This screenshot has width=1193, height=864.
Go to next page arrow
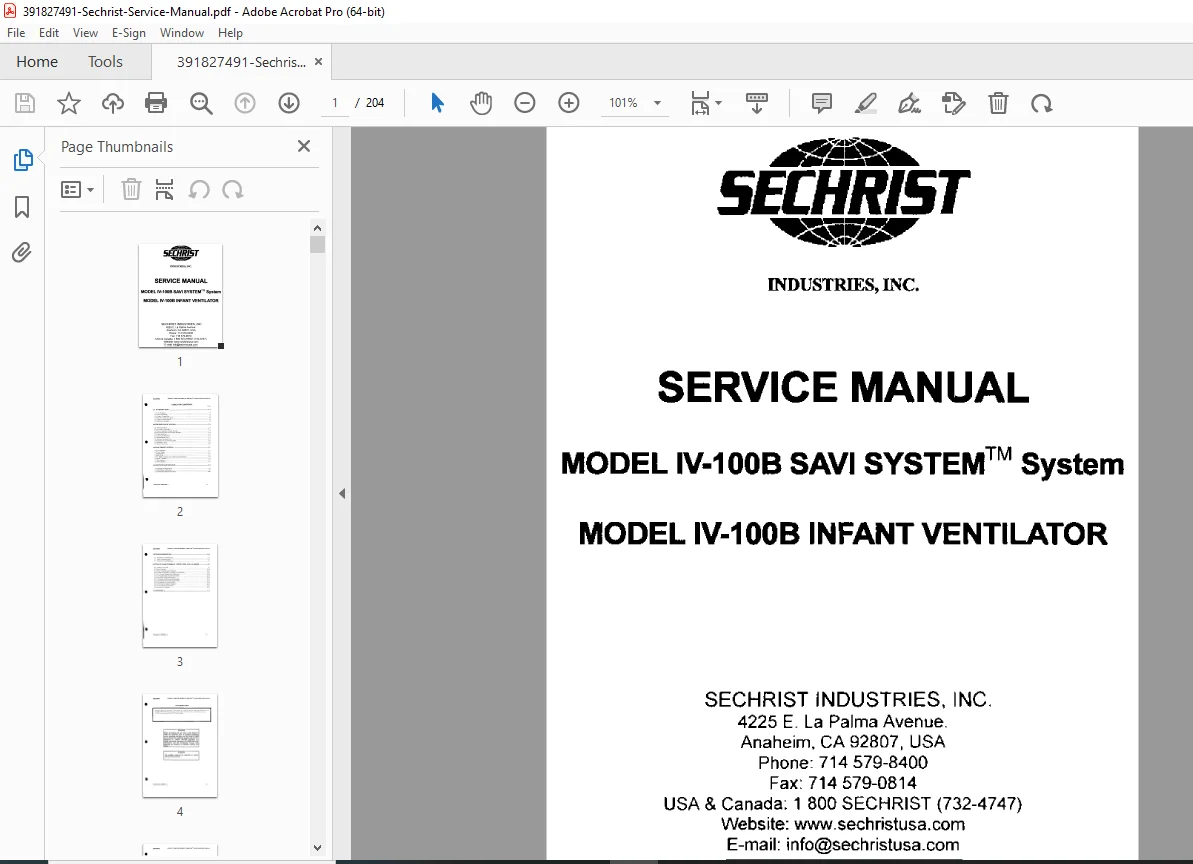(x=289, y=103)
